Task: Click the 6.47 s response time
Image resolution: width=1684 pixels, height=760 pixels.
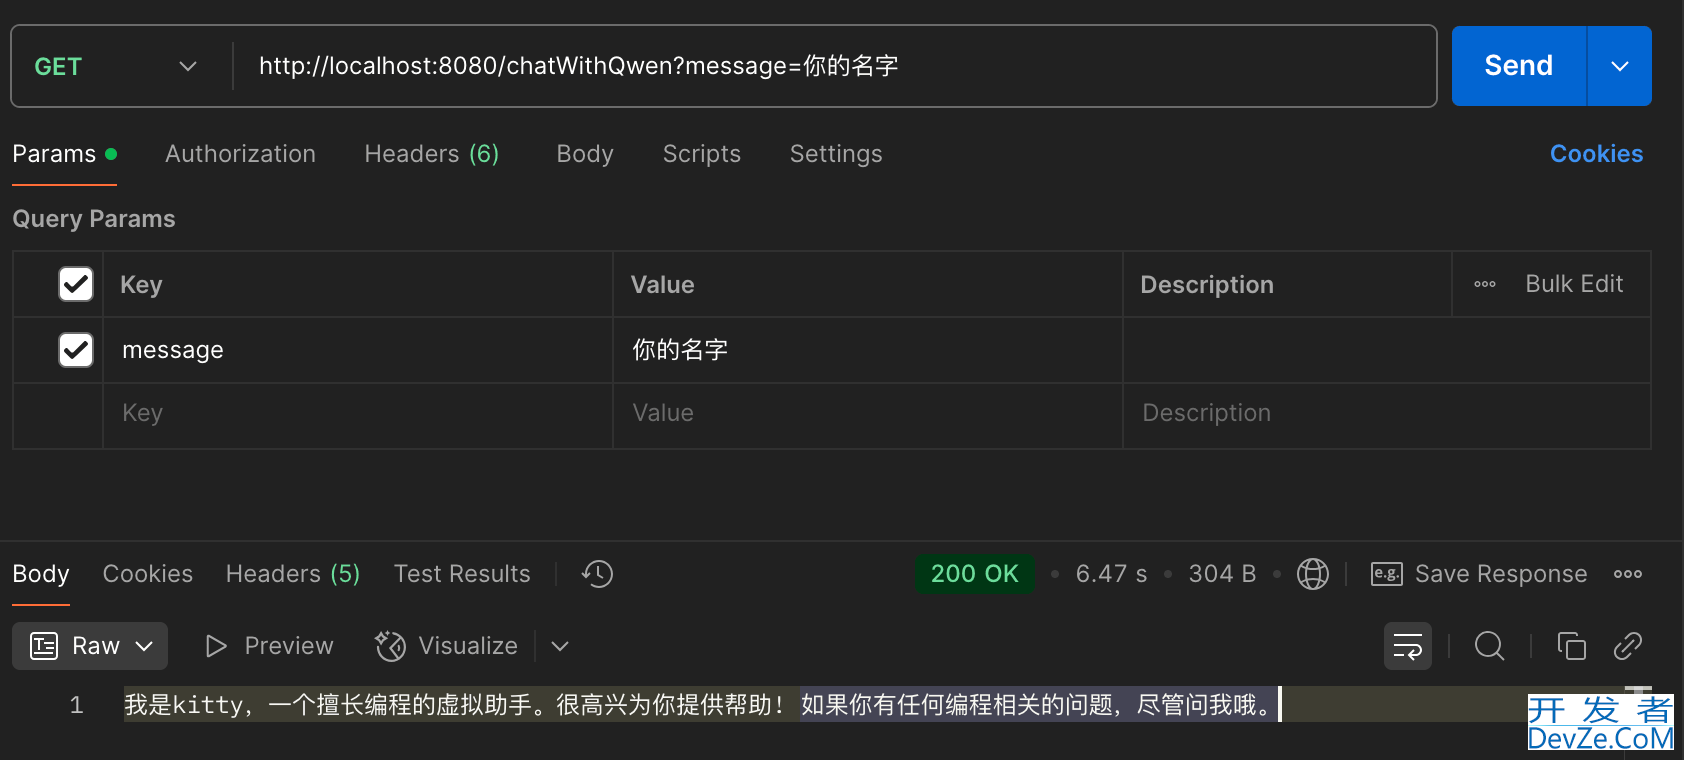Action: pos(1111,574)
